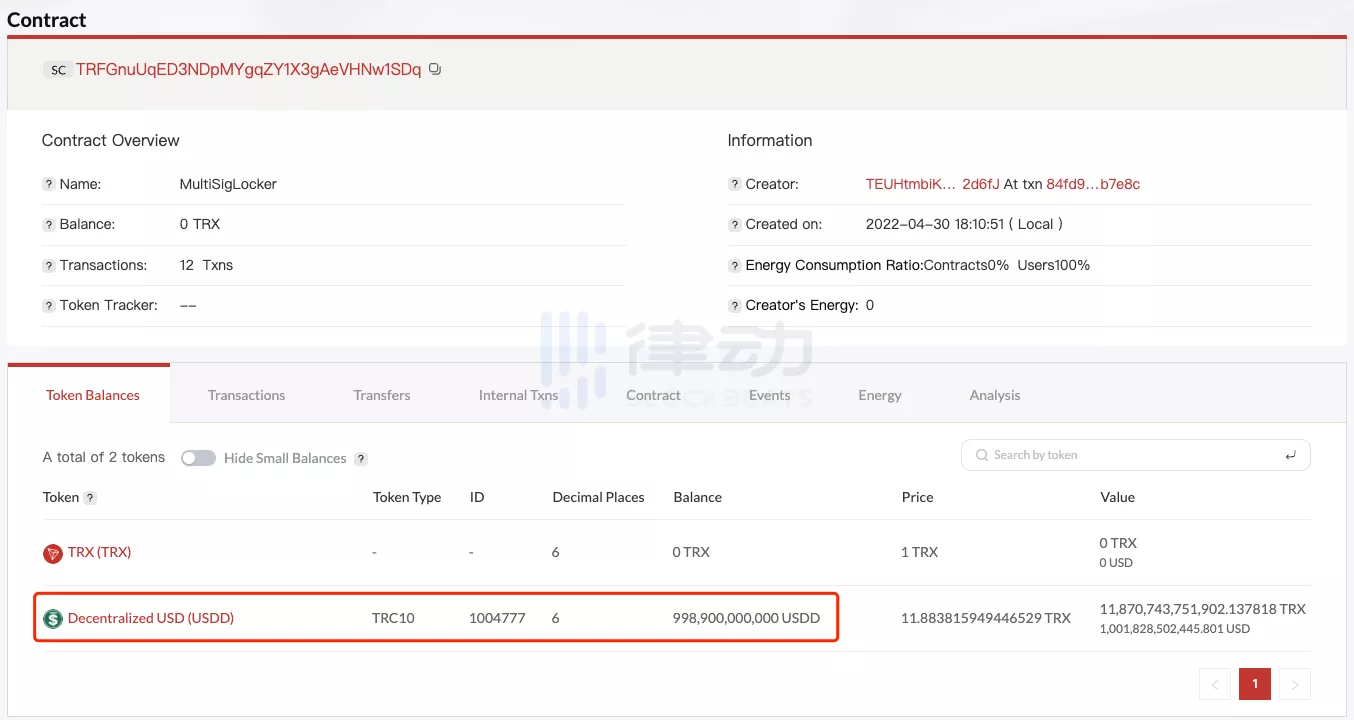The width and height of the screenshot is (1354, 720).
Task: Open contract address TRFGnuUqED3NDpMYgqZY1X3gAeVHNw1SDq link
Action: 249,70
